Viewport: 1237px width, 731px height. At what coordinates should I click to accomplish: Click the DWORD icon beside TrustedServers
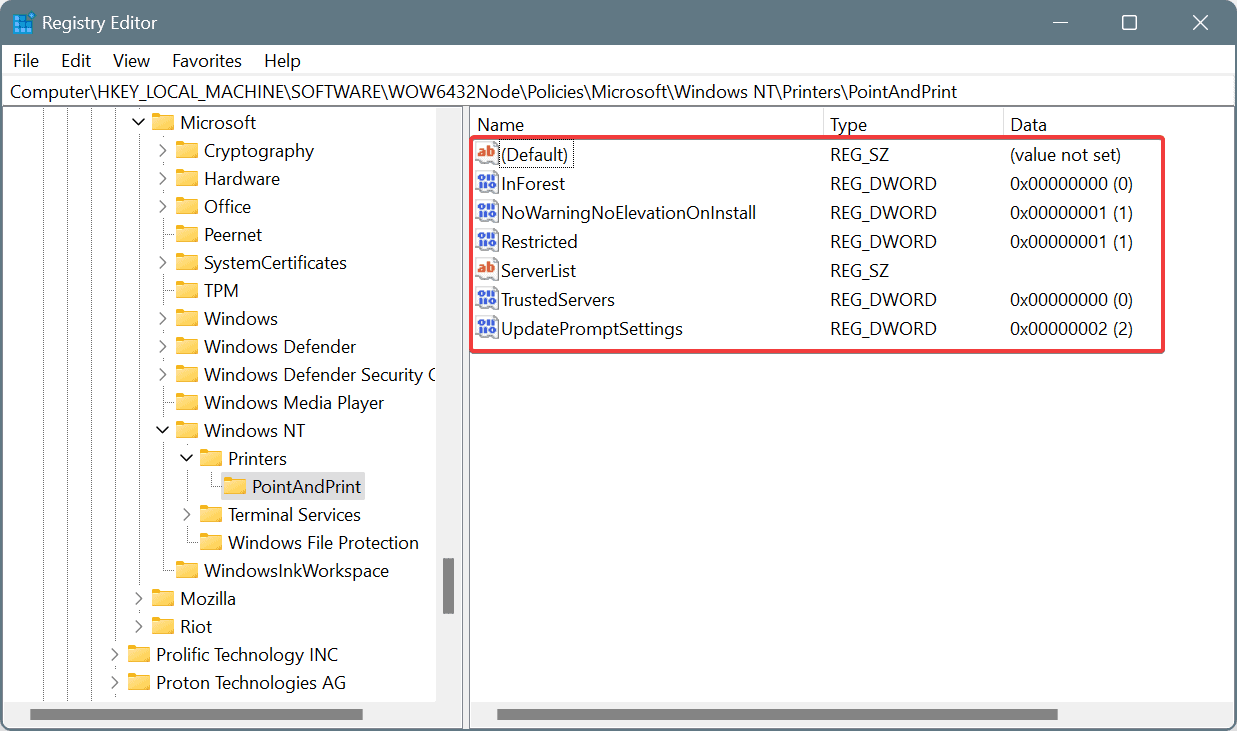coord(486,299)
